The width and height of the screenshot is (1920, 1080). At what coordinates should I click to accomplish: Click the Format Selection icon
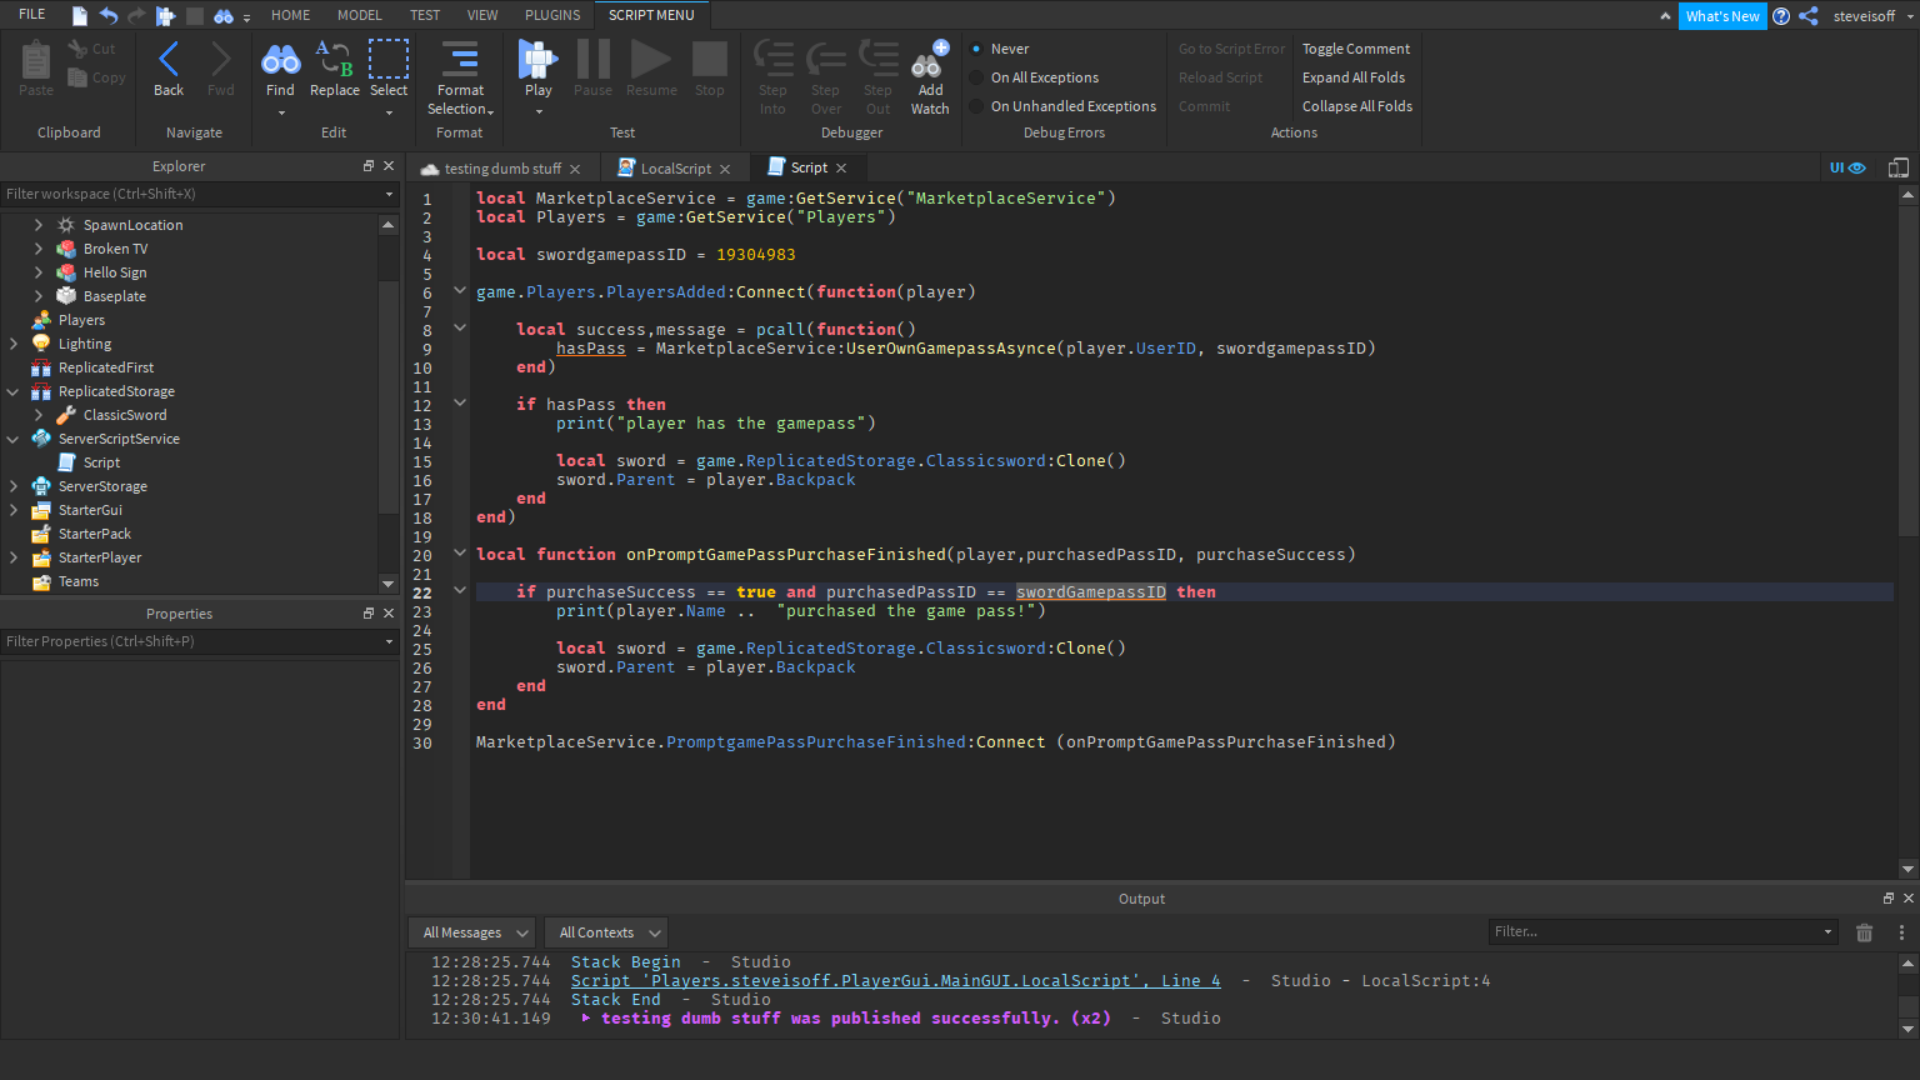tap(460, 61)
